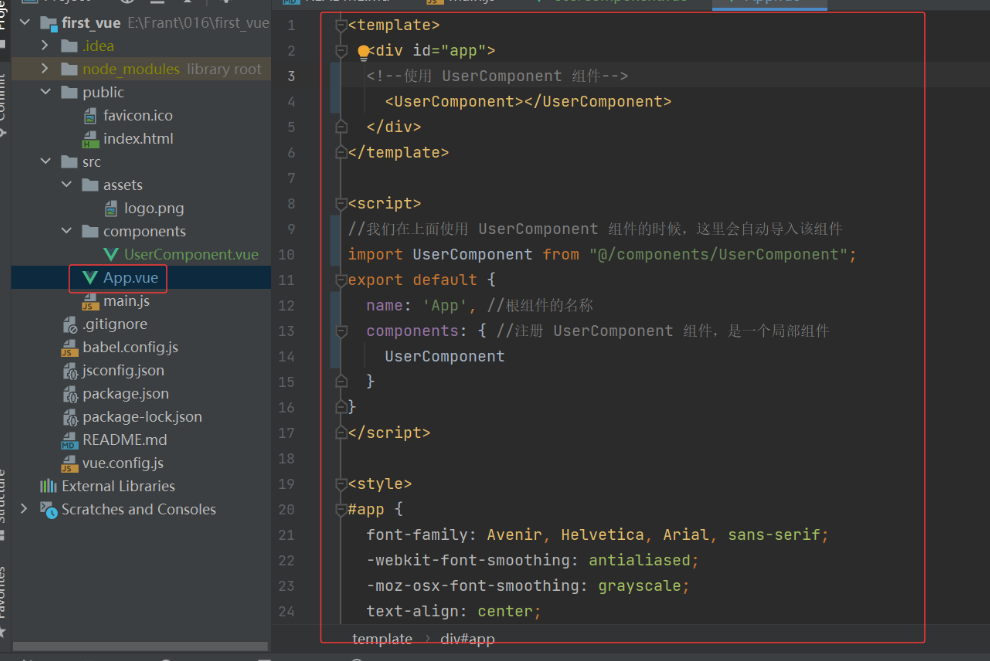Click the 'div#app' breadcrumb
Image resolution: width=990 pixels, height=661 pixels.
467,639
